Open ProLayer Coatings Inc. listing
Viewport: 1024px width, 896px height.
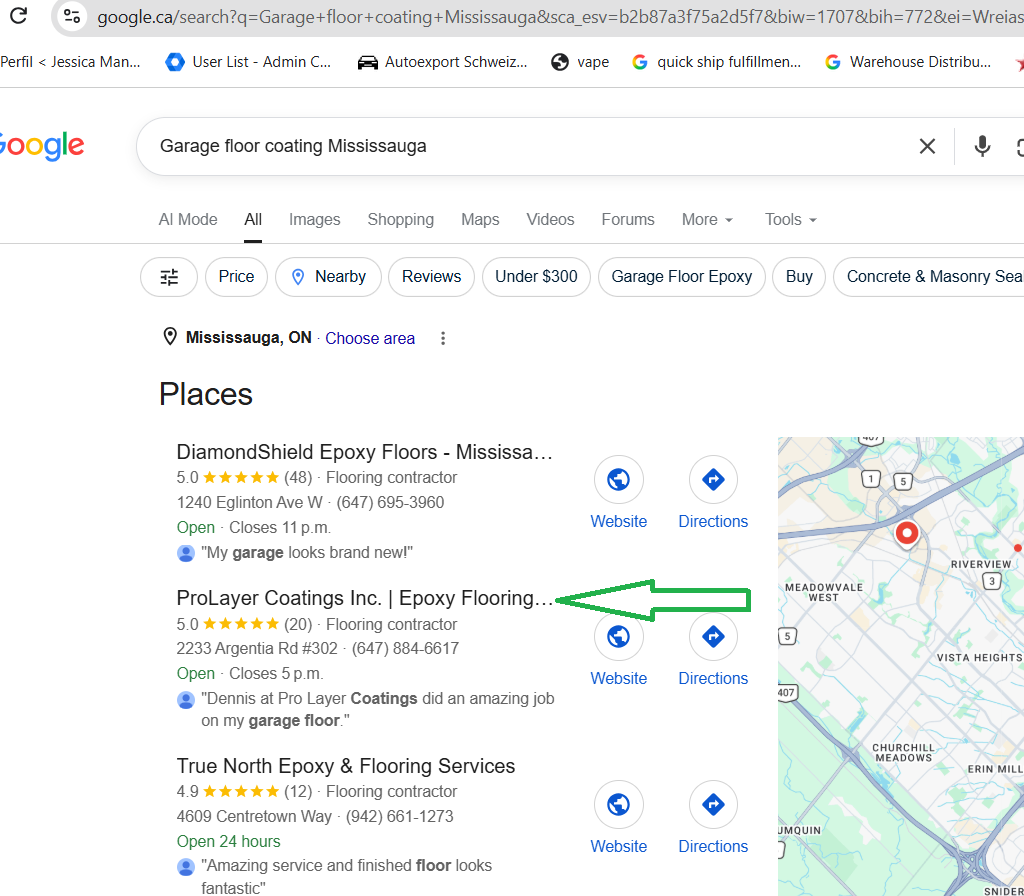tap(364, 598)
